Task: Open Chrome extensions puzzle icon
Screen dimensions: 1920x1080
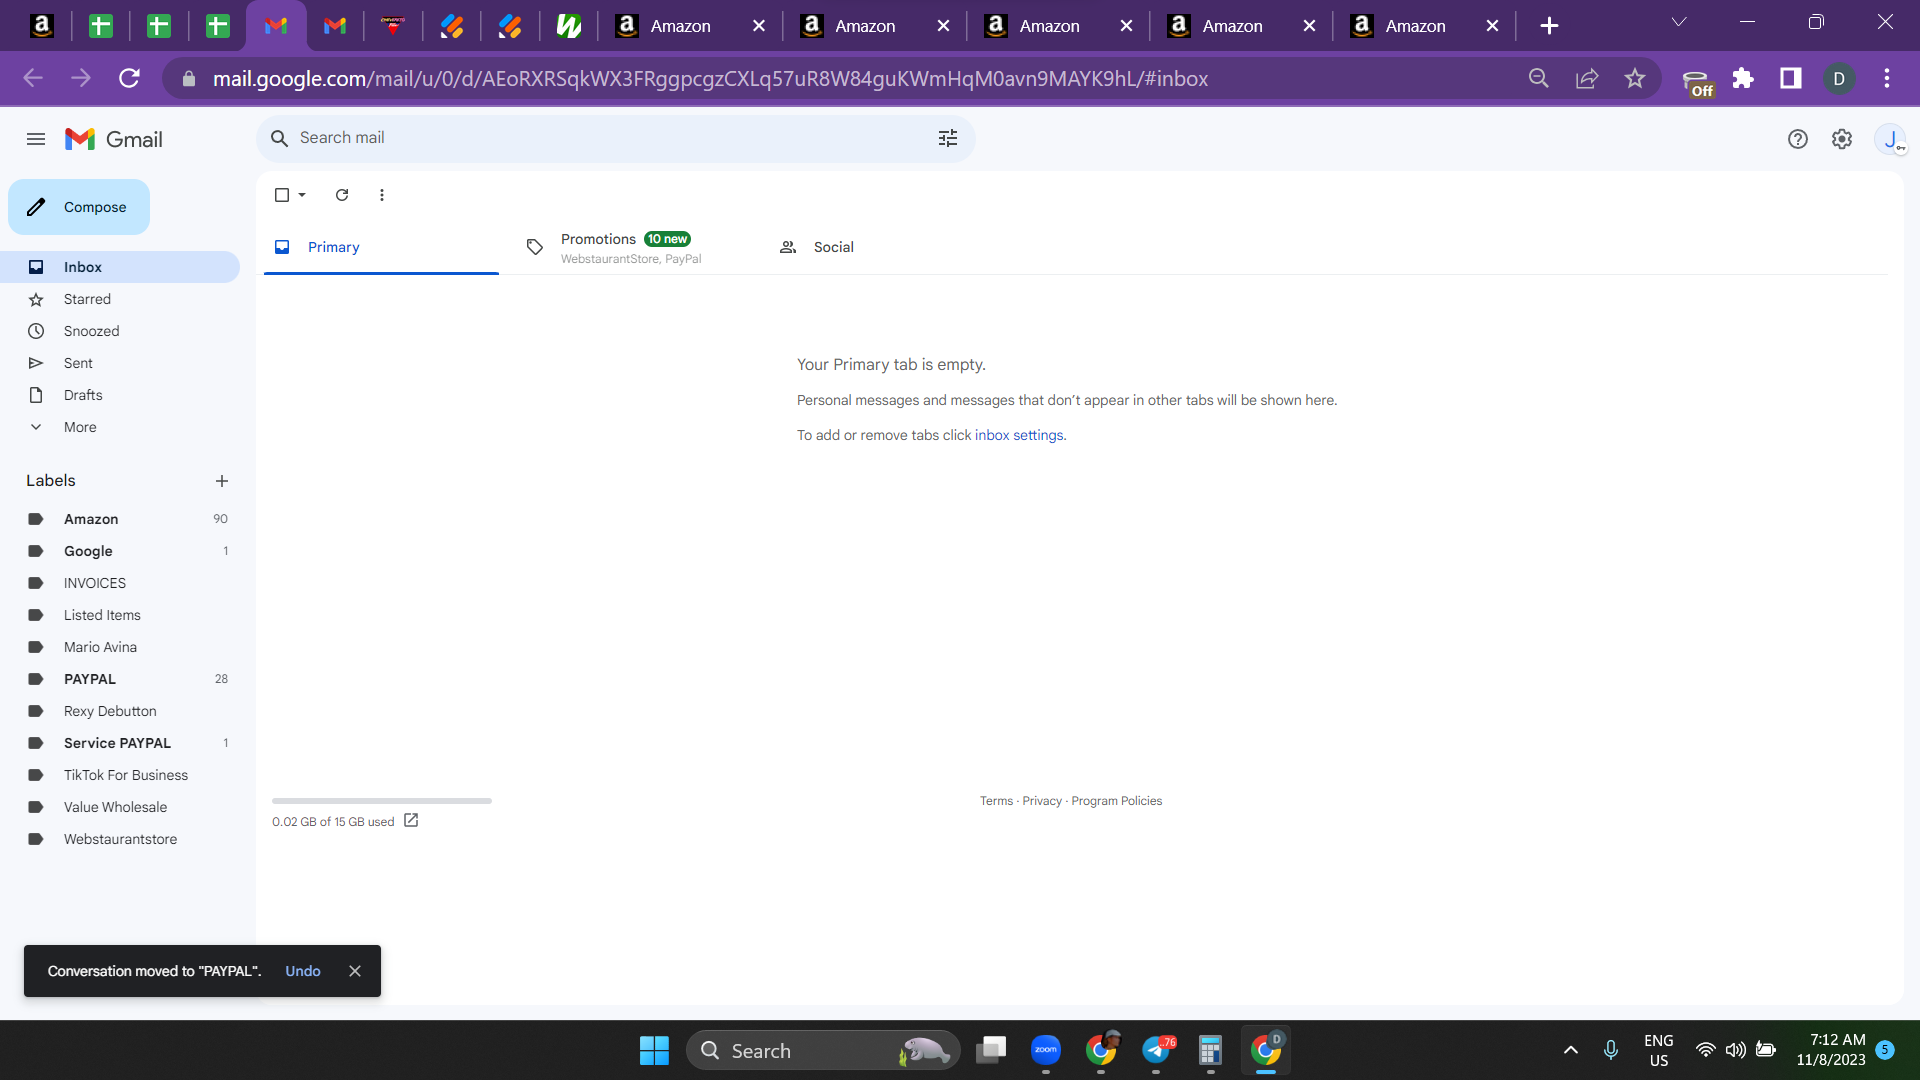Action: [1743, 78]
